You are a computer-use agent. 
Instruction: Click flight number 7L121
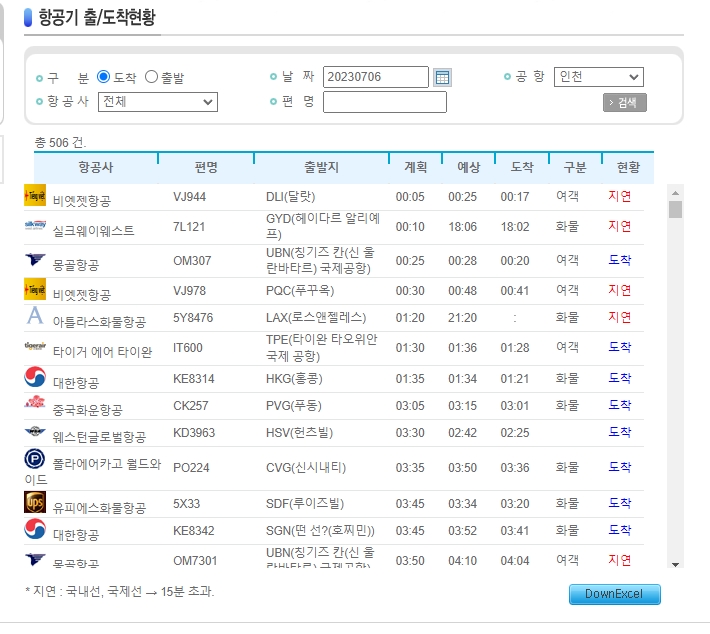189,226
